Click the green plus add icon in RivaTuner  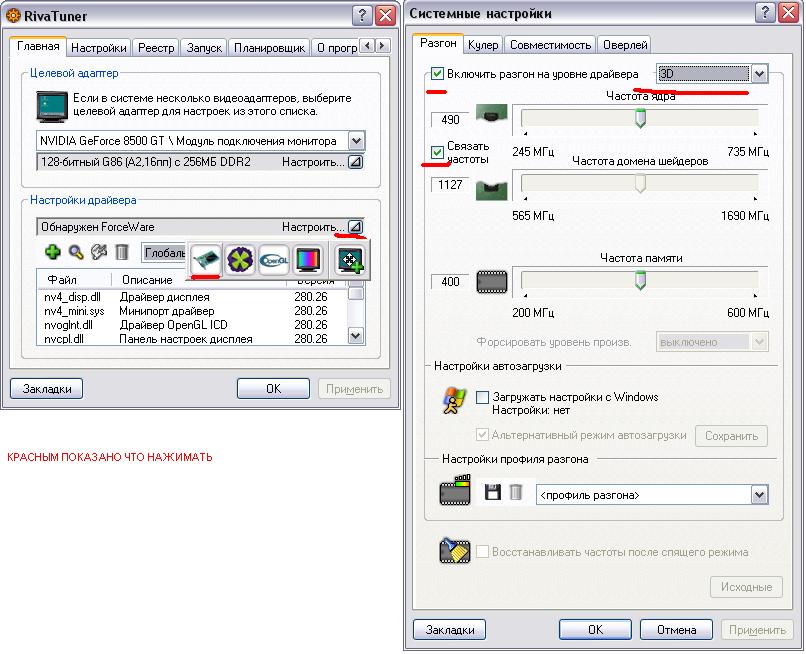[52, 252]
